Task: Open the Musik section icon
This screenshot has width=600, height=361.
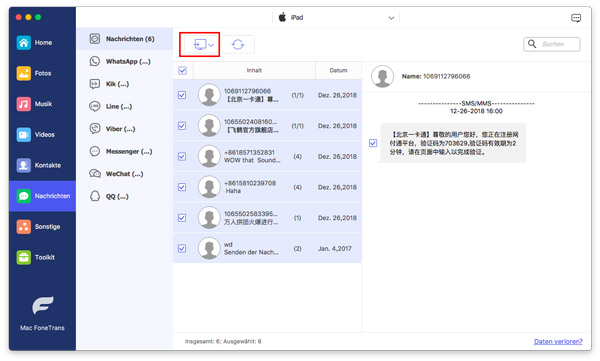Action: coord(24,104)
